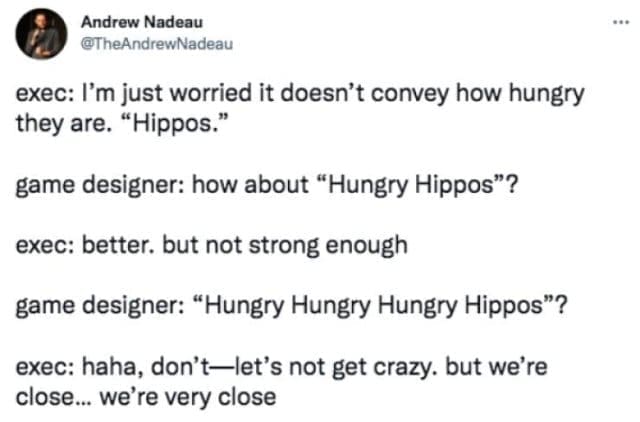Click Andrew Nadeau's profile avatar photo
640x422 pixels.
[x=40, y=34]
